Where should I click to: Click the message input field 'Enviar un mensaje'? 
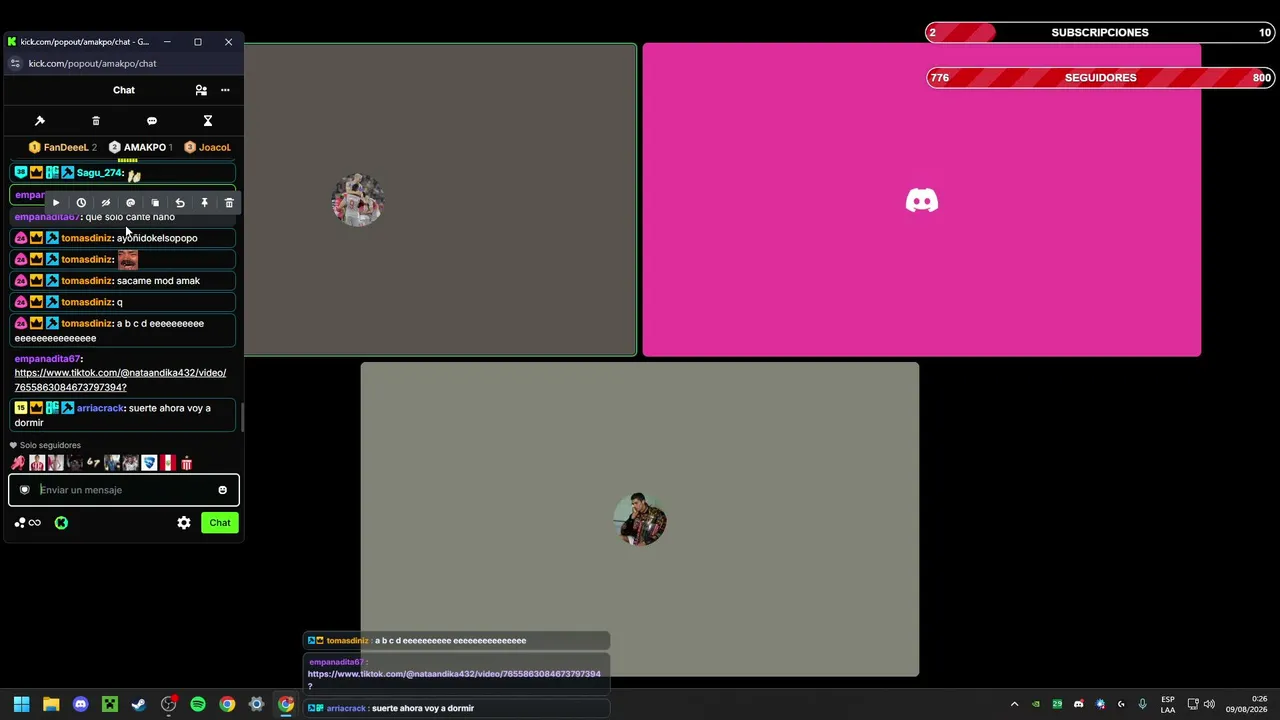pos(124,490)
